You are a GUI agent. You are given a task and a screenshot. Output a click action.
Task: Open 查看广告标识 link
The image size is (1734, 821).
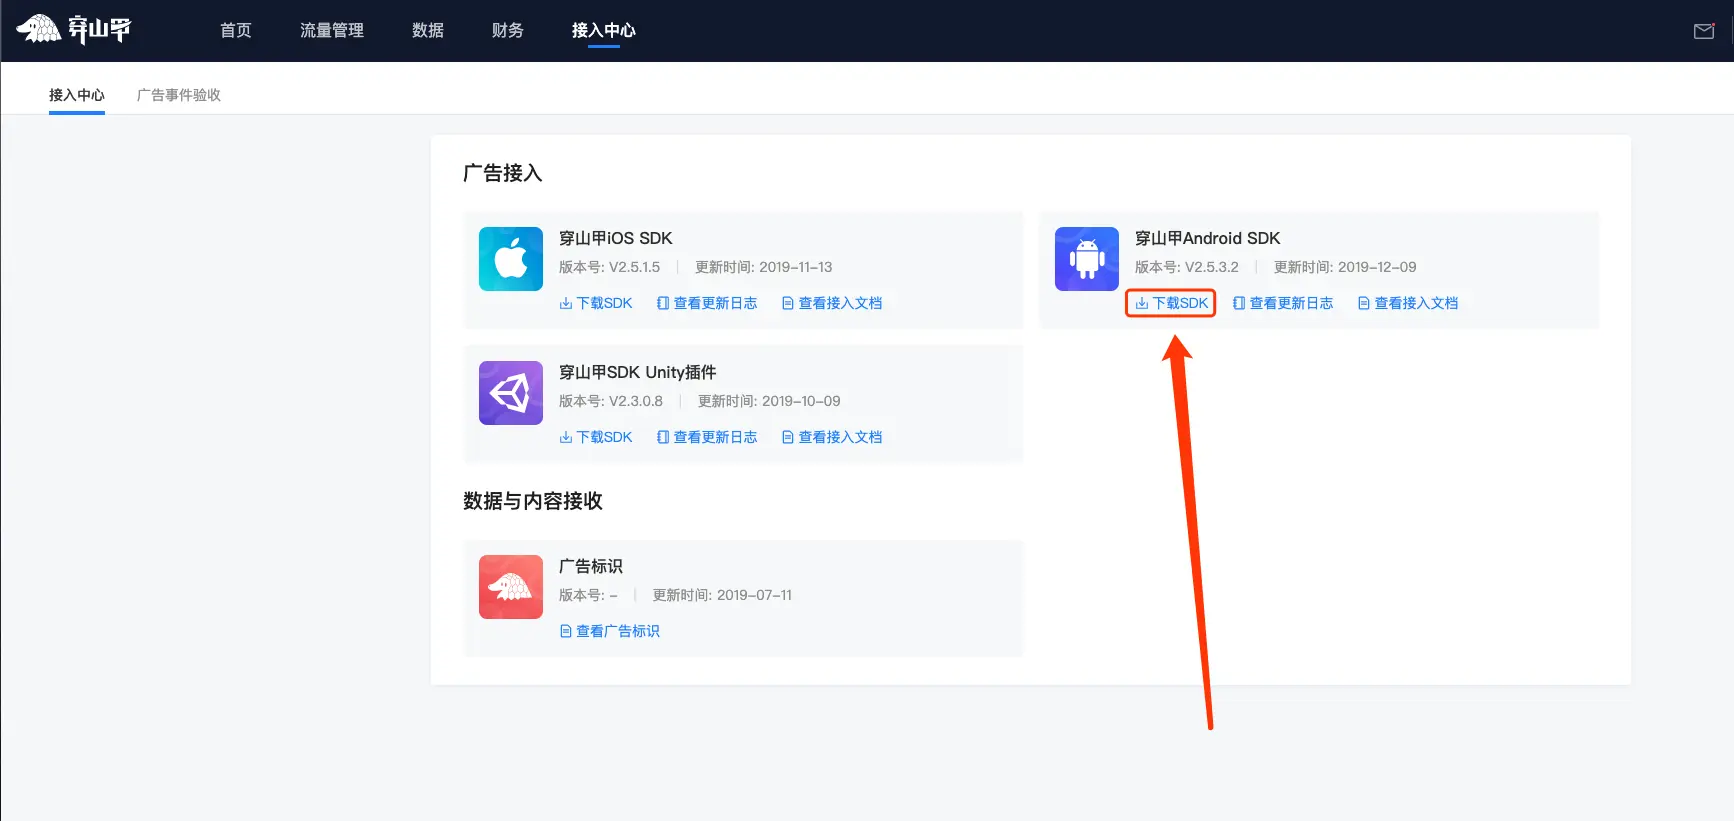[x=610, y=631]
